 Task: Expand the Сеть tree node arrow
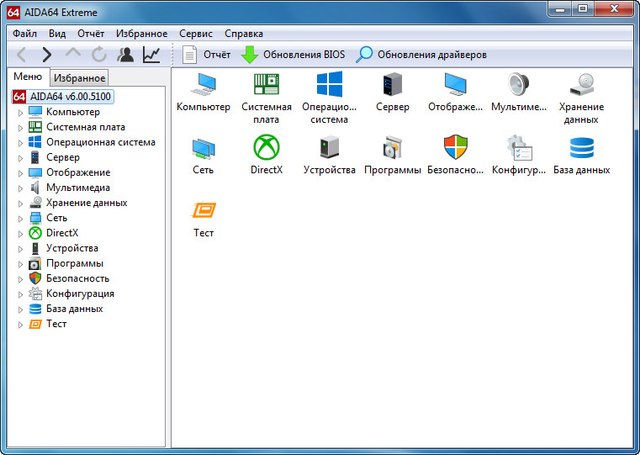(x=19, y=218)
